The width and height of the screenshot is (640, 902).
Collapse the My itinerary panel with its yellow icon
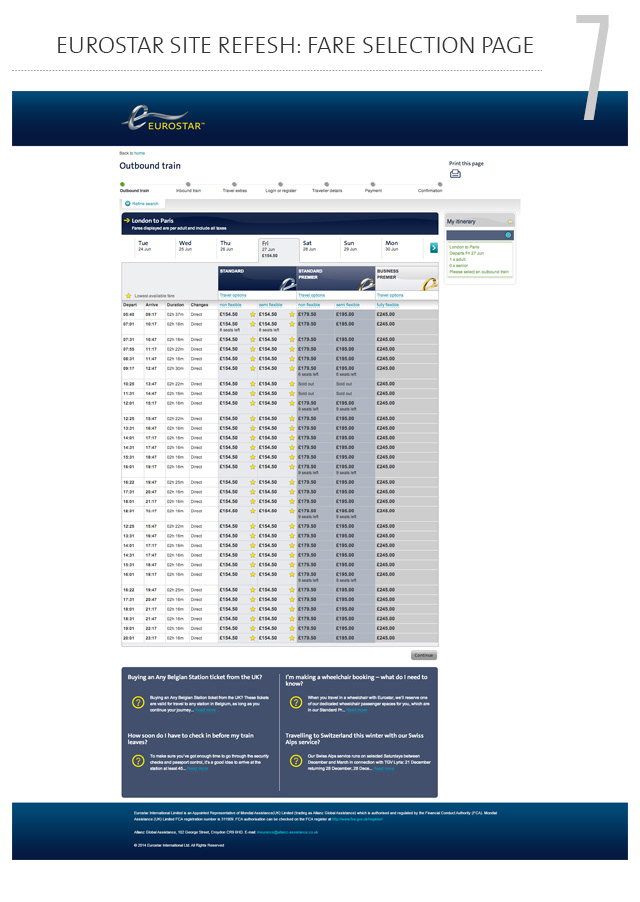[x=509, y=221]
